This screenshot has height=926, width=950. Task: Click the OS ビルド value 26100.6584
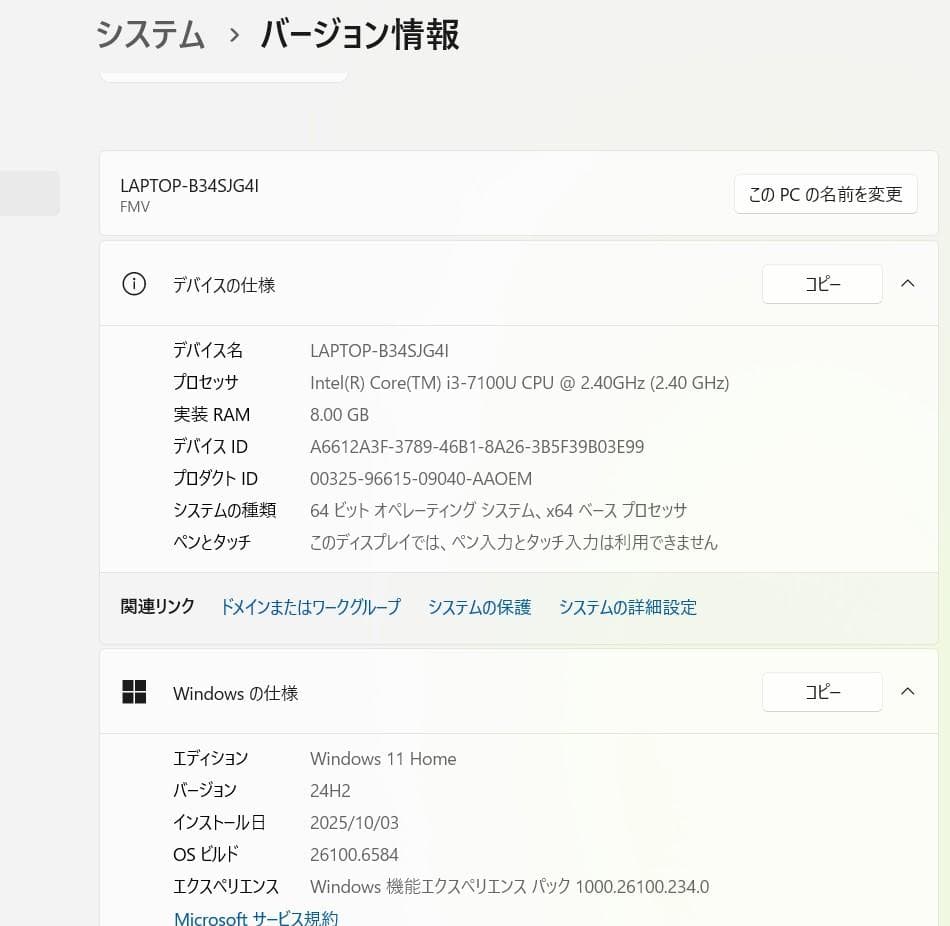354,854
